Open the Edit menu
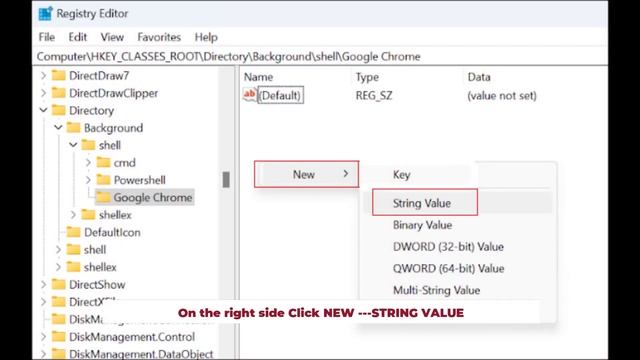640x360 pixels. [78, 37]
